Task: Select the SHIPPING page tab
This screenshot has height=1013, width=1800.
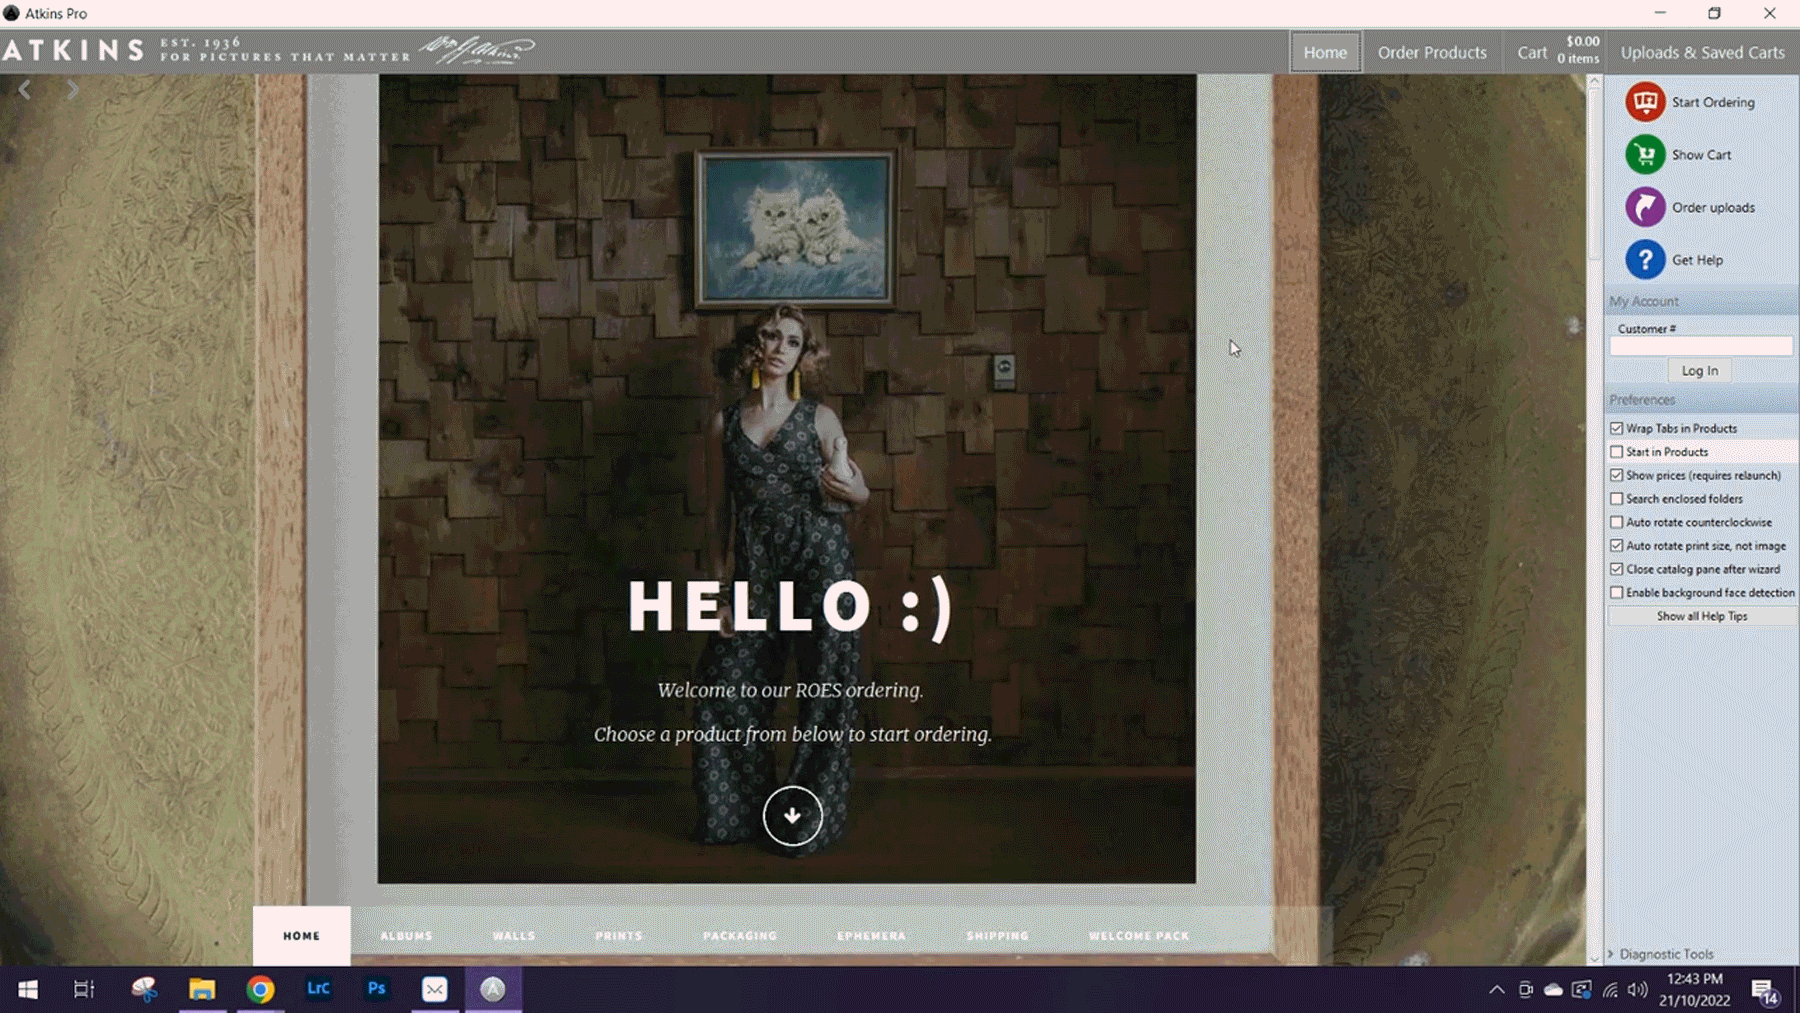Action: tap(997, 936)
